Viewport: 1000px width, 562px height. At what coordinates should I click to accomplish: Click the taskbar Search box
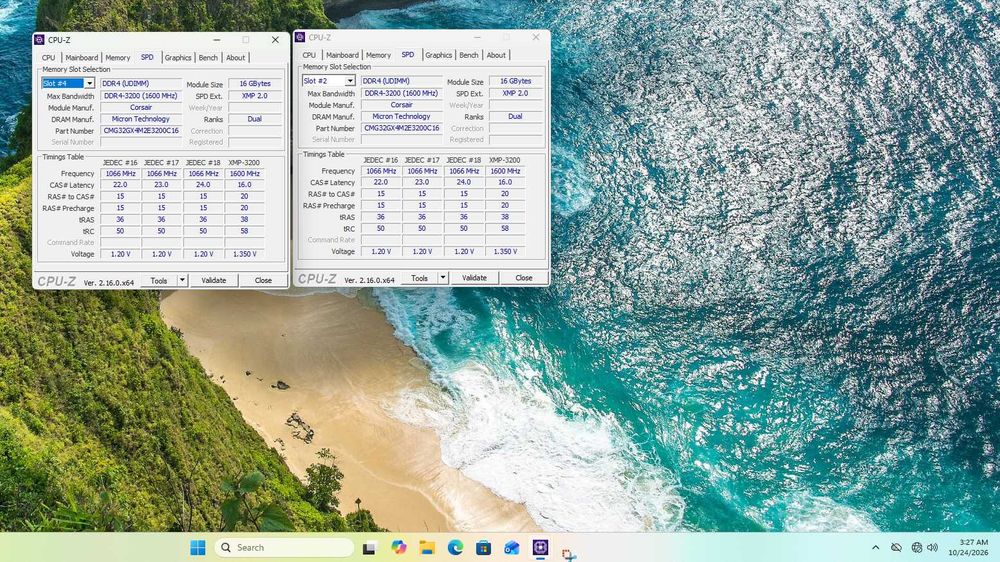pos(284,547)
